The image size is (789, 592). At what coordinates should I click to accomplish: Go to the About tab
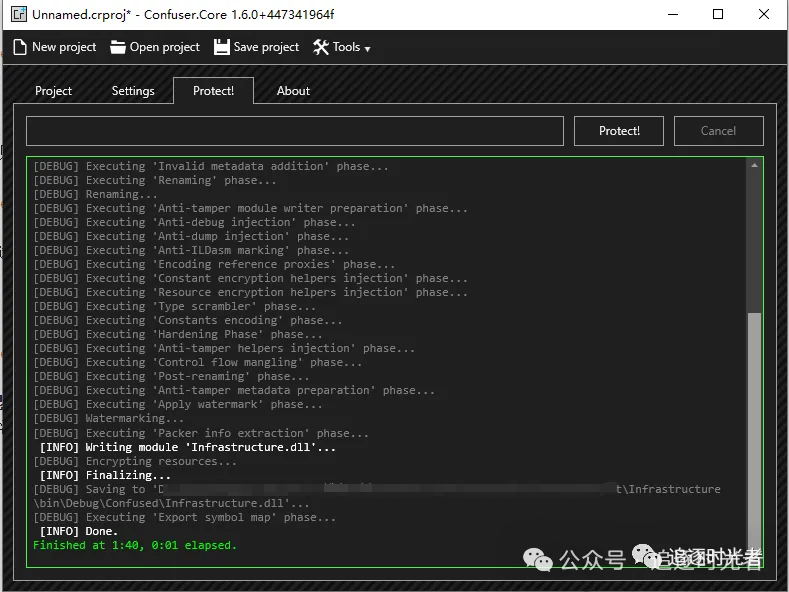pyautogui.click(x=293, y=91)
